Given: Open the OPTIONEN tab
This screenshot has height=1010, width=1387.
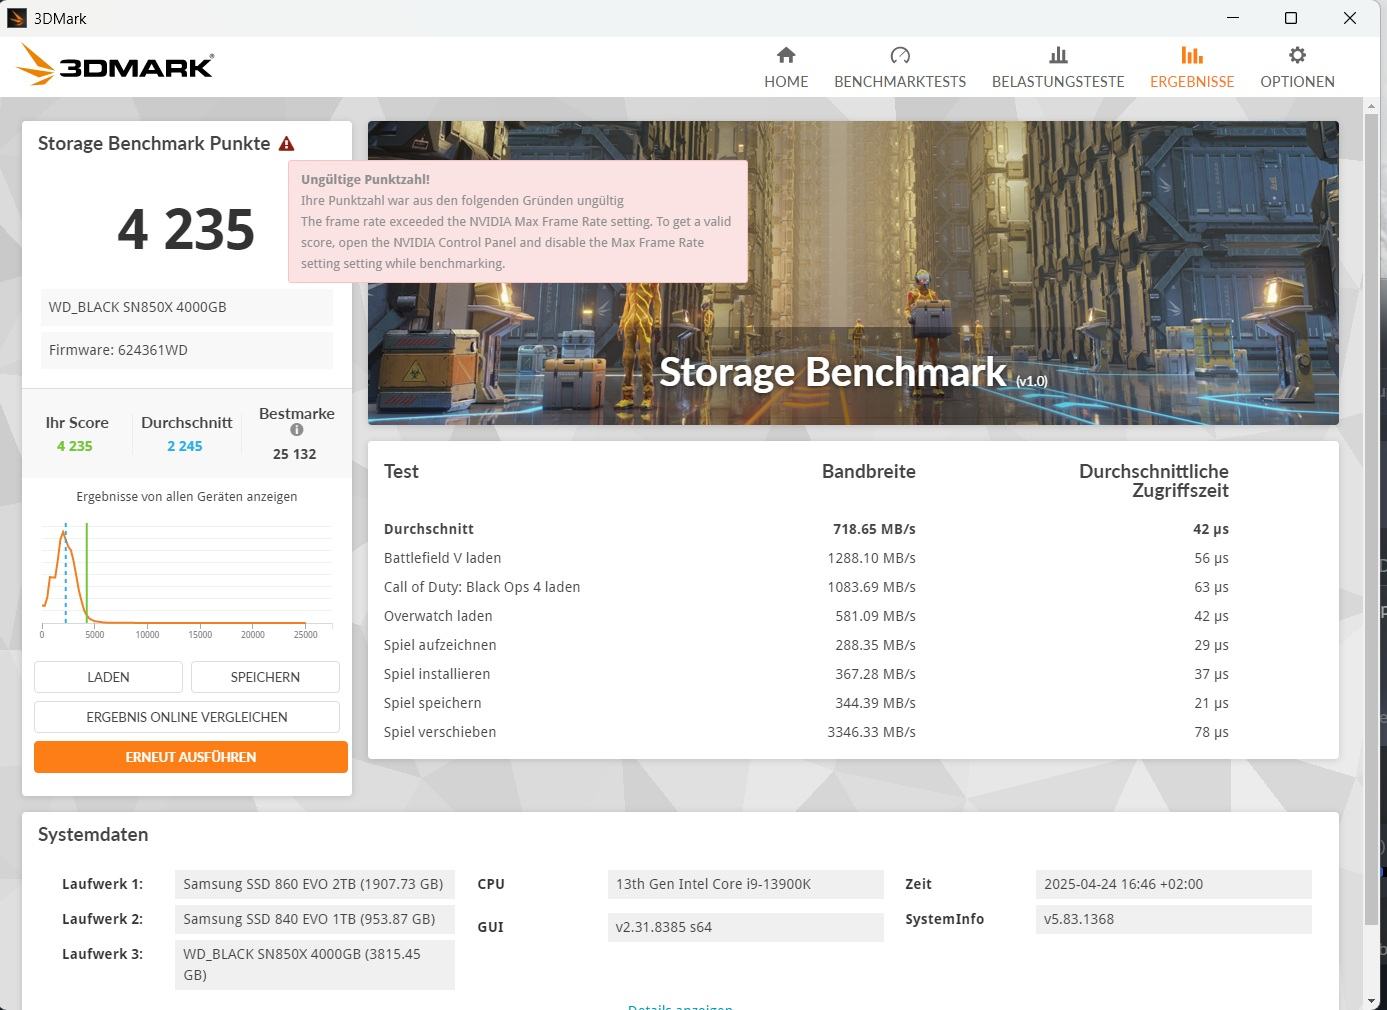Looking at the screenshot, I should click(1297, 68).
